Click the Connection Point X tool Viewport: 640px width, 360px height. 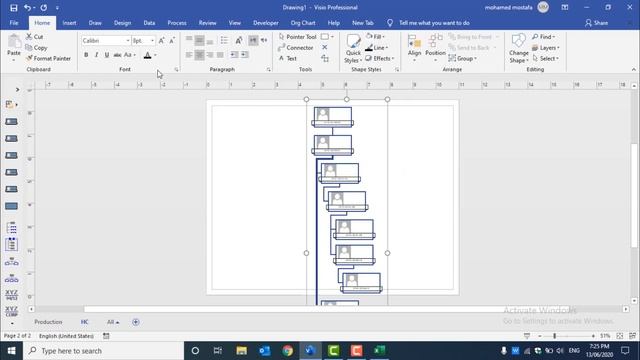[325, 48]
